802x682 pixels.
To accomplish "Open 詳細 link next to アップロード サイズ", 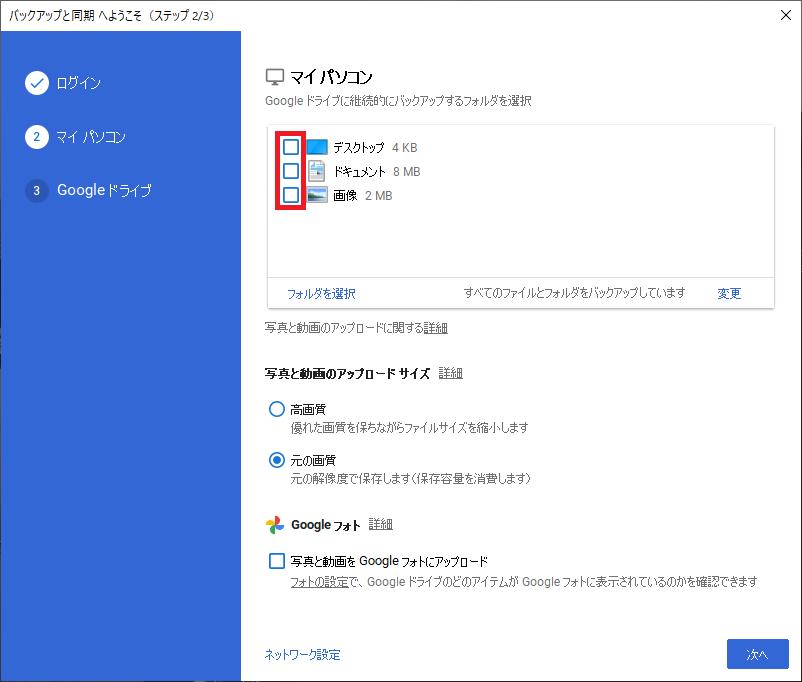I will click(451, 373).
